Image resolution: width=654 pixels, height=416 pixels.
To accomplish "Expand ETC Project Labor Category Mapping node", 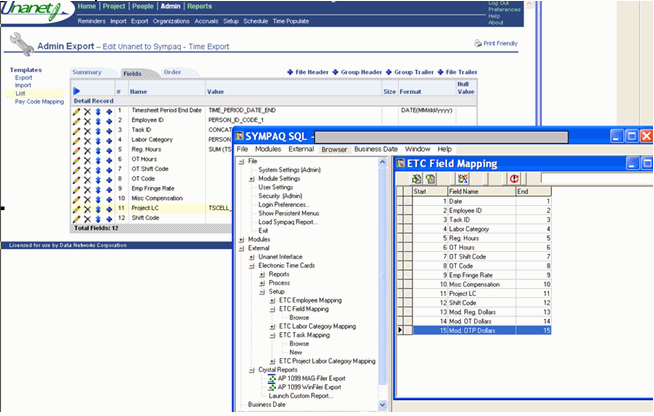I will click(273, 362).
